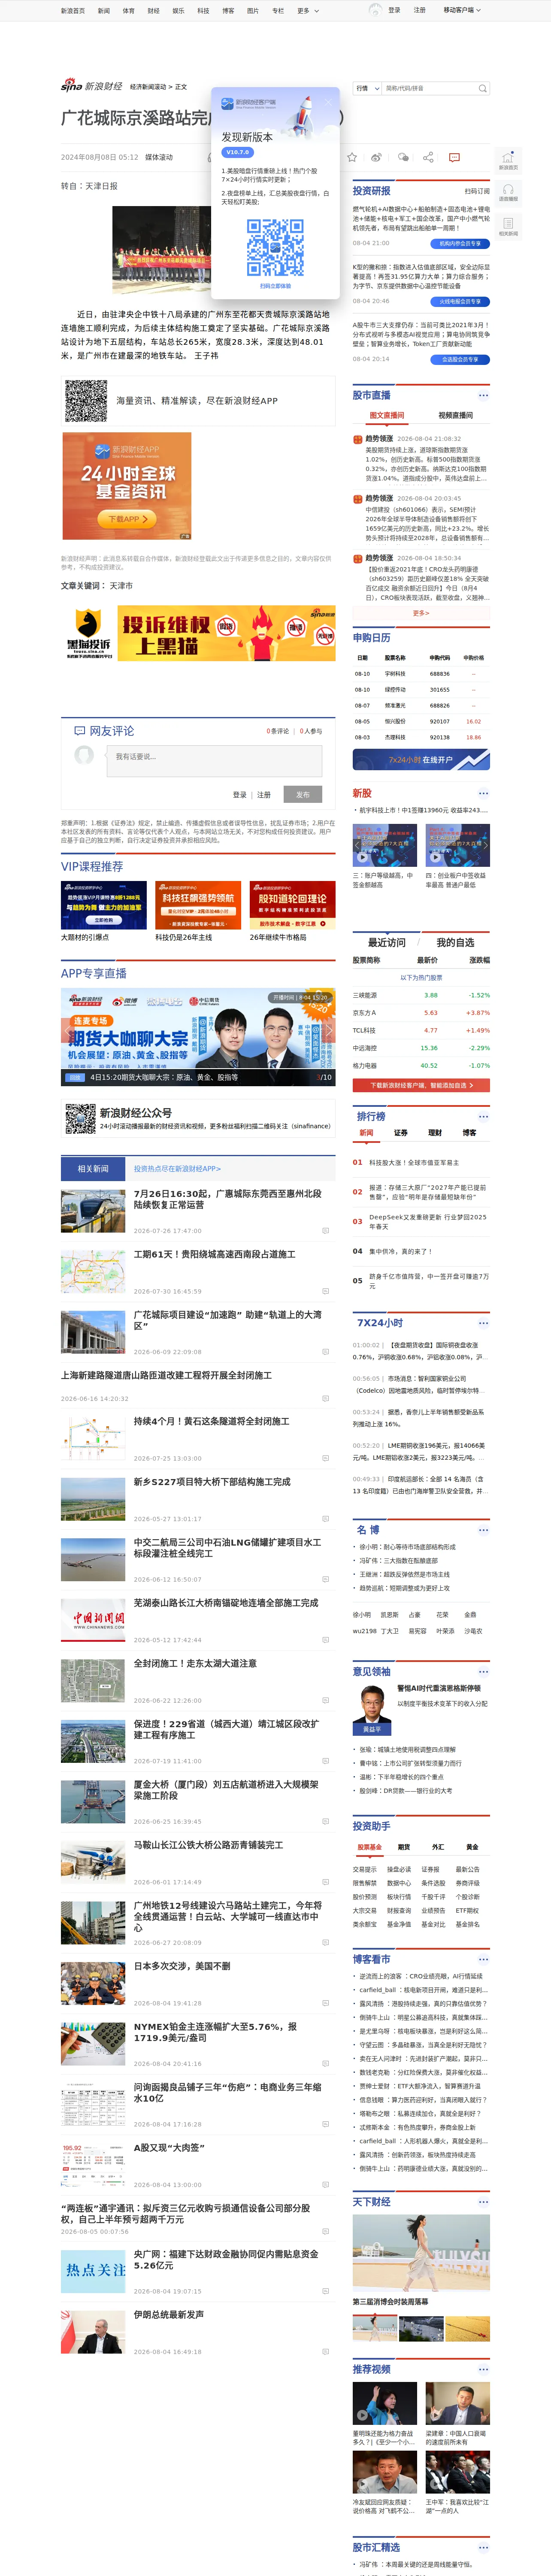Click the 下载新浪财经客户端 red button
The height and width of the screenshot is (2576, 551).
[x=421, y=1085]
